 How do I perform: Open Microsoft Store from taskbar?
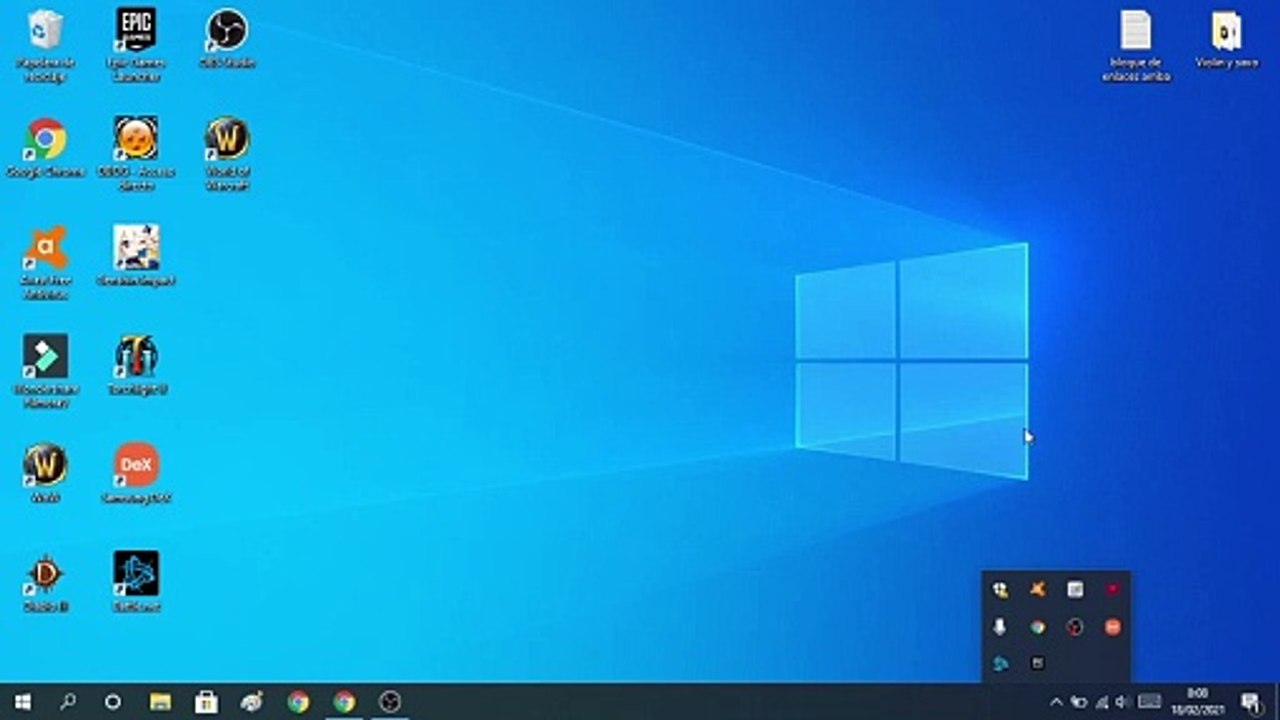pos(206,702)
